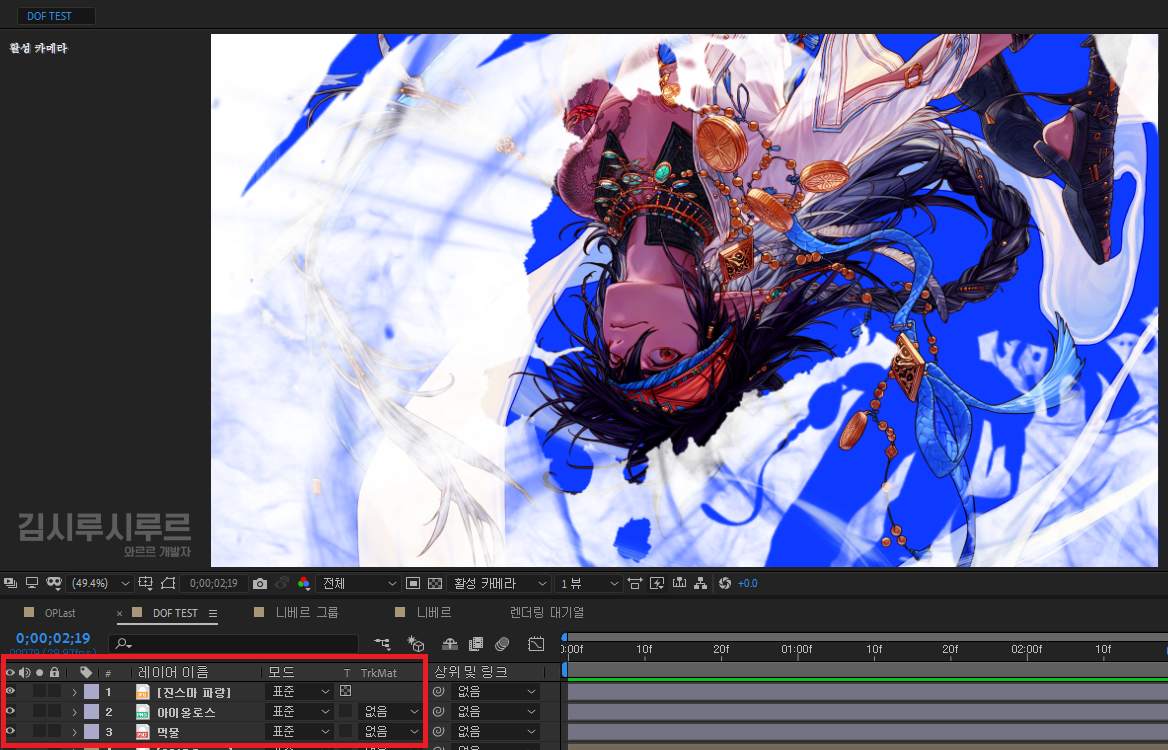Toggle the hide shy layers icon

pyautogui.click(x=449, y=643)
